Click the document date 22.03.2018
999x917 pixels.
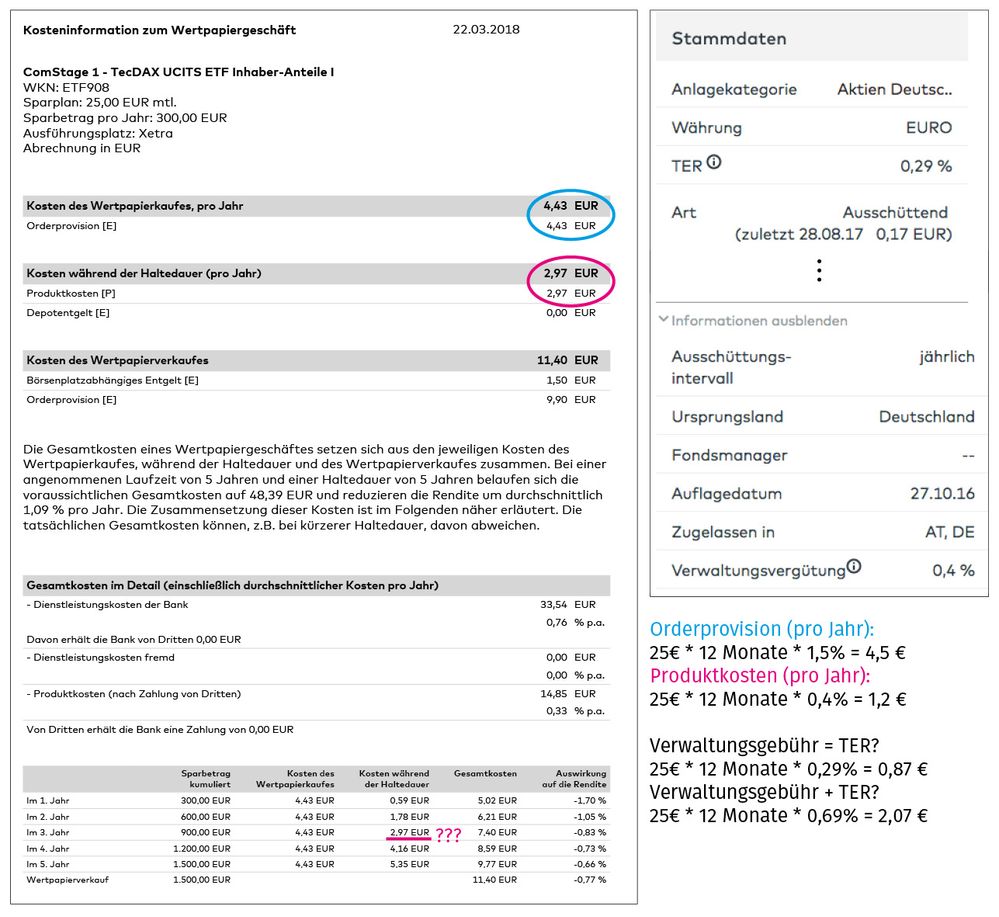[486, 30]
